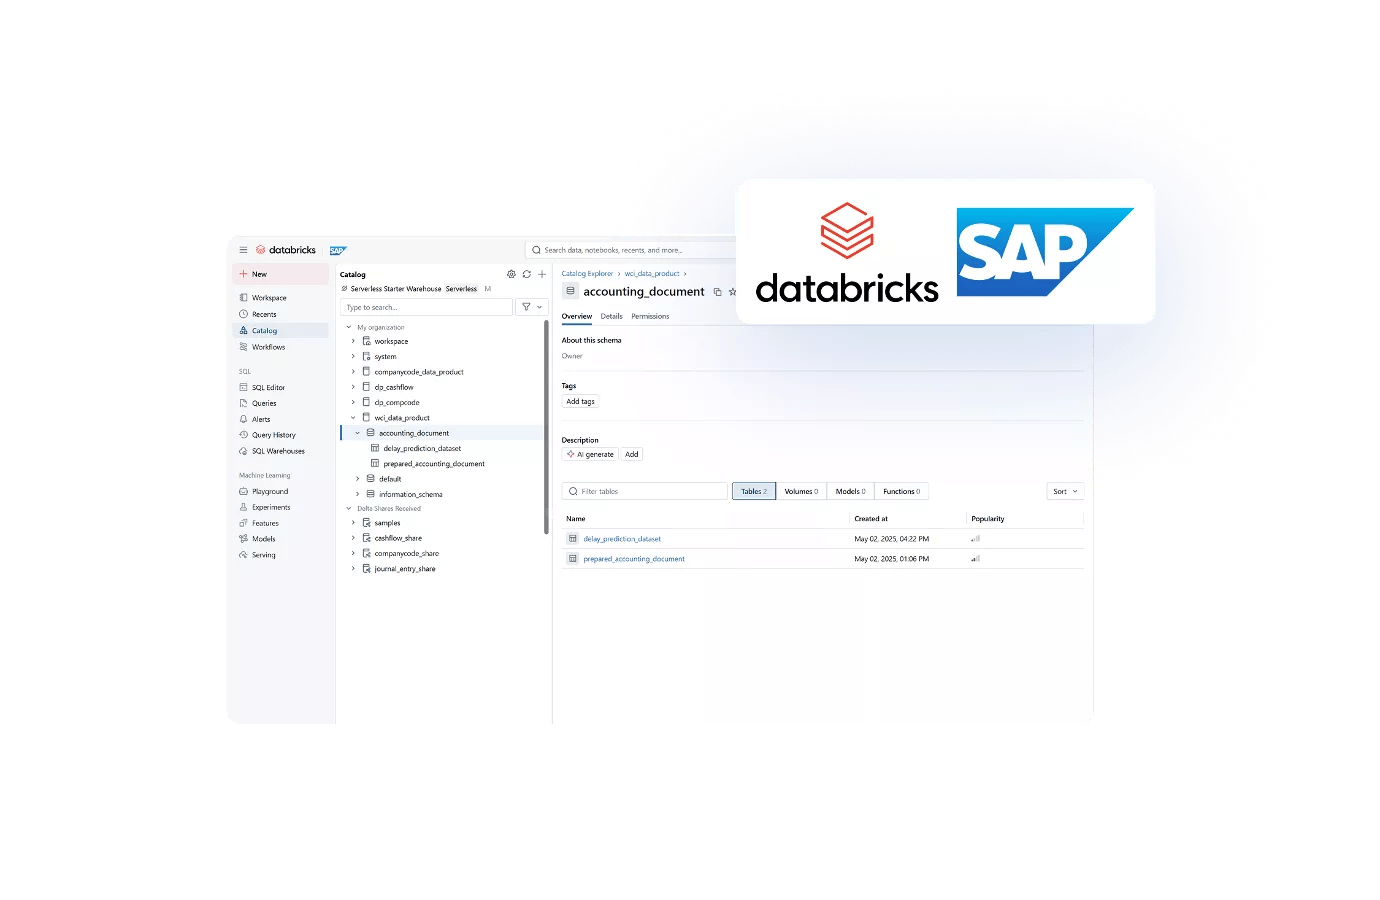Click the catalog tree scrollbar
Screen dimensions: 1380x900
pos(546,427)
